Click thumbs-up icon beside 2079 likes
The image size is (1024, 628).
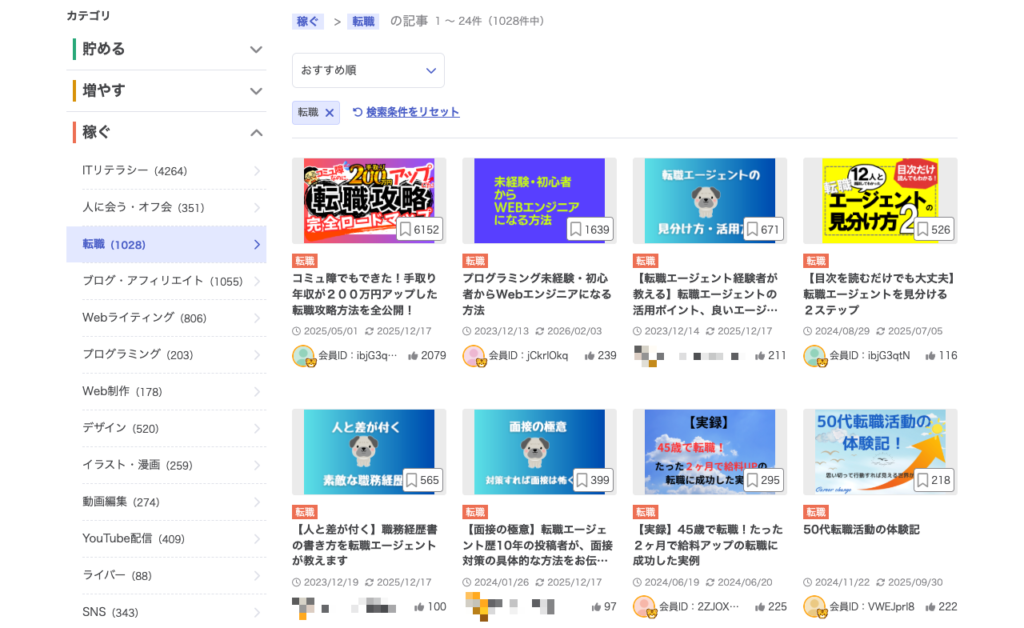412,356
